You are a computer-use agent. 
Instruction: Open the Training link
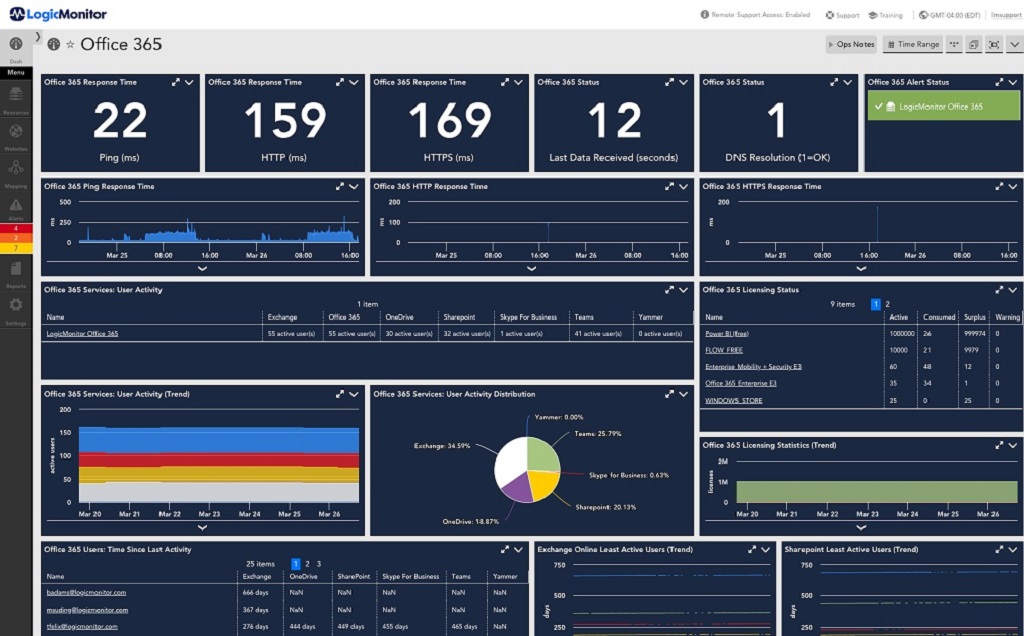tap(885, 15)
